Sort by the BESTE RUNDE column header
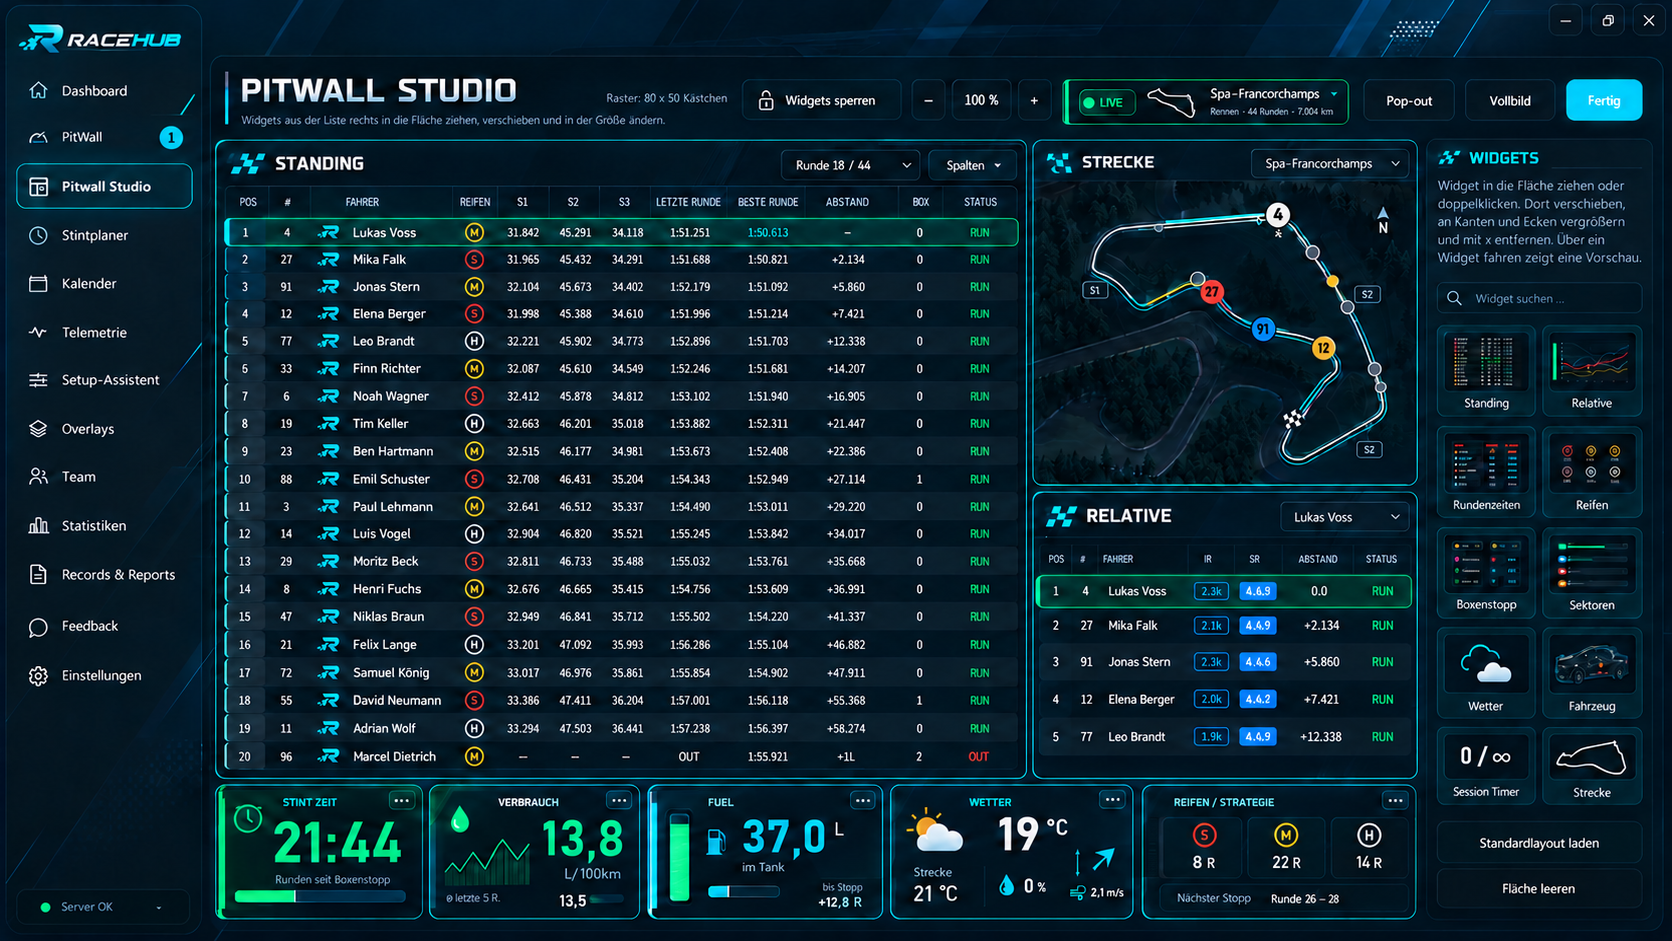This screenshot has width=1672, height=941. [768, 202]
